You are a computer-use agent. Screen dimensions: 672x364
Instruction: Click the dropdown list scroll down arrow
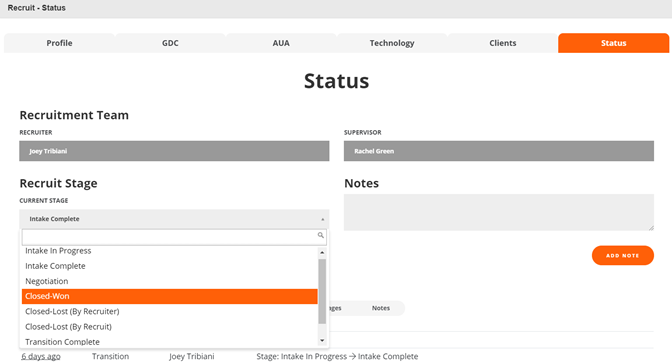pos(322,341)
